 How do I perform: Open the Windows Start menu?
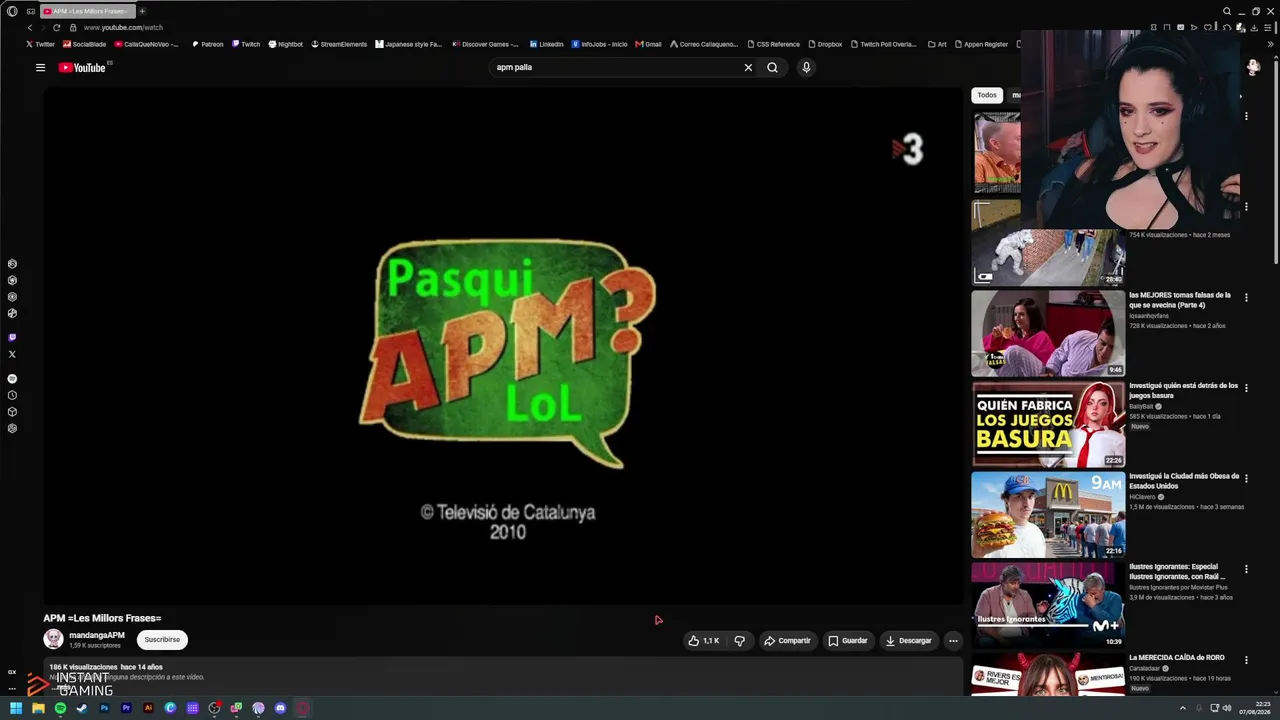click(16, 708)
